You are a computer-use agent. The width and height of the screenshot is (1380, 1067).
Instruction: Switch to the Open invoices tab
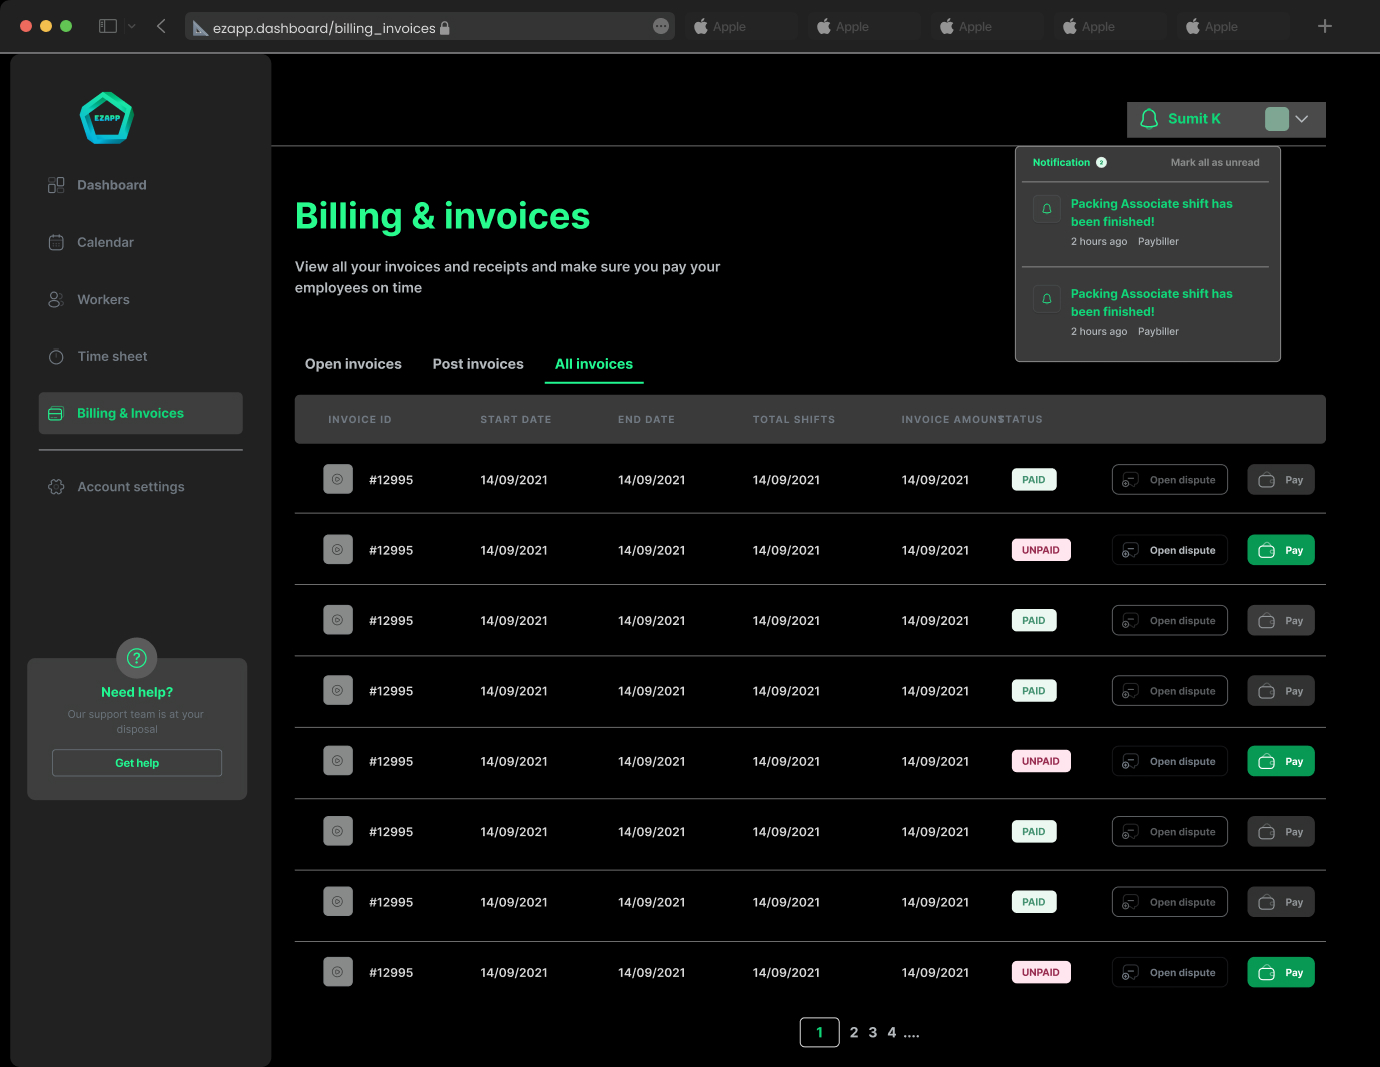tap(353, 364)
